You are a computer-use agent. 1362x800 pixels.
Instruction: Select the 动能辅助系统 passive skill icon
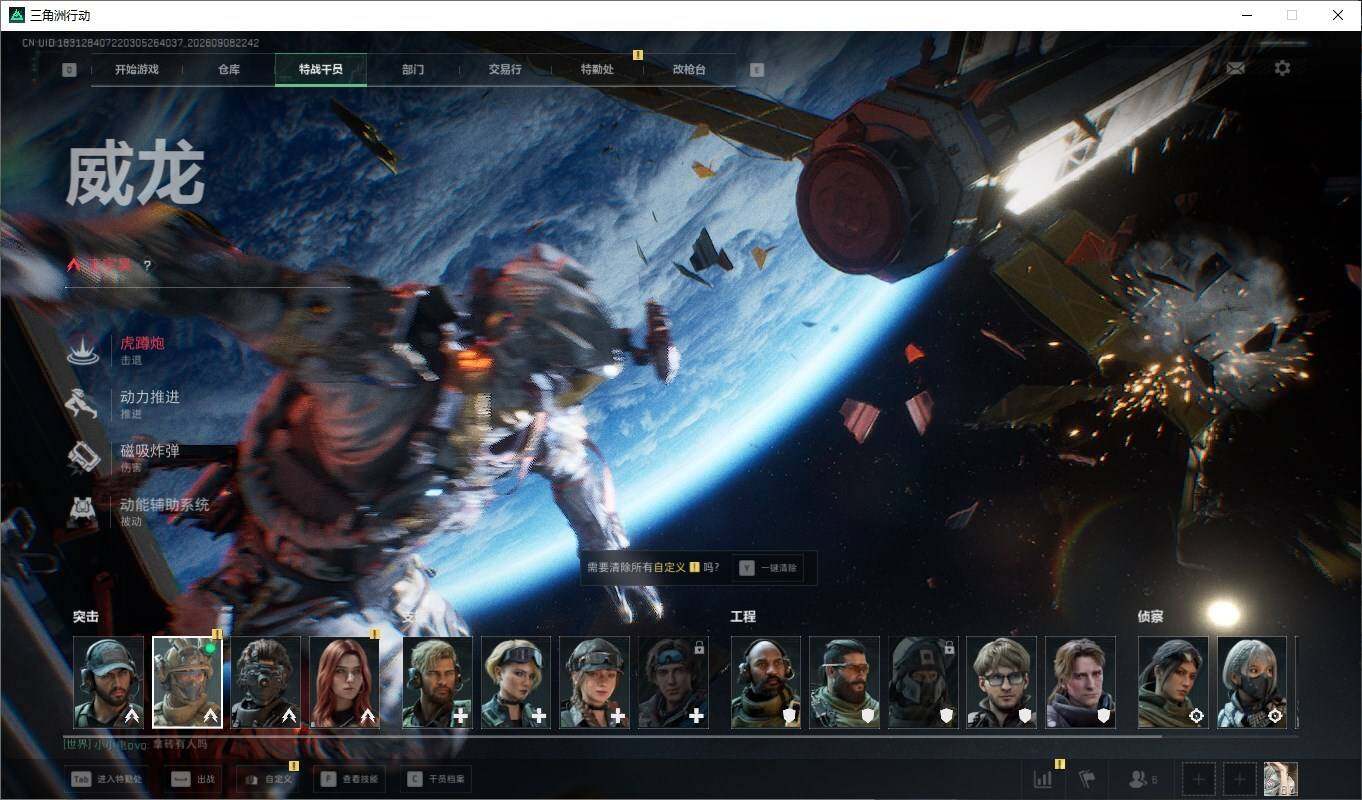click(x=83, y=512)
